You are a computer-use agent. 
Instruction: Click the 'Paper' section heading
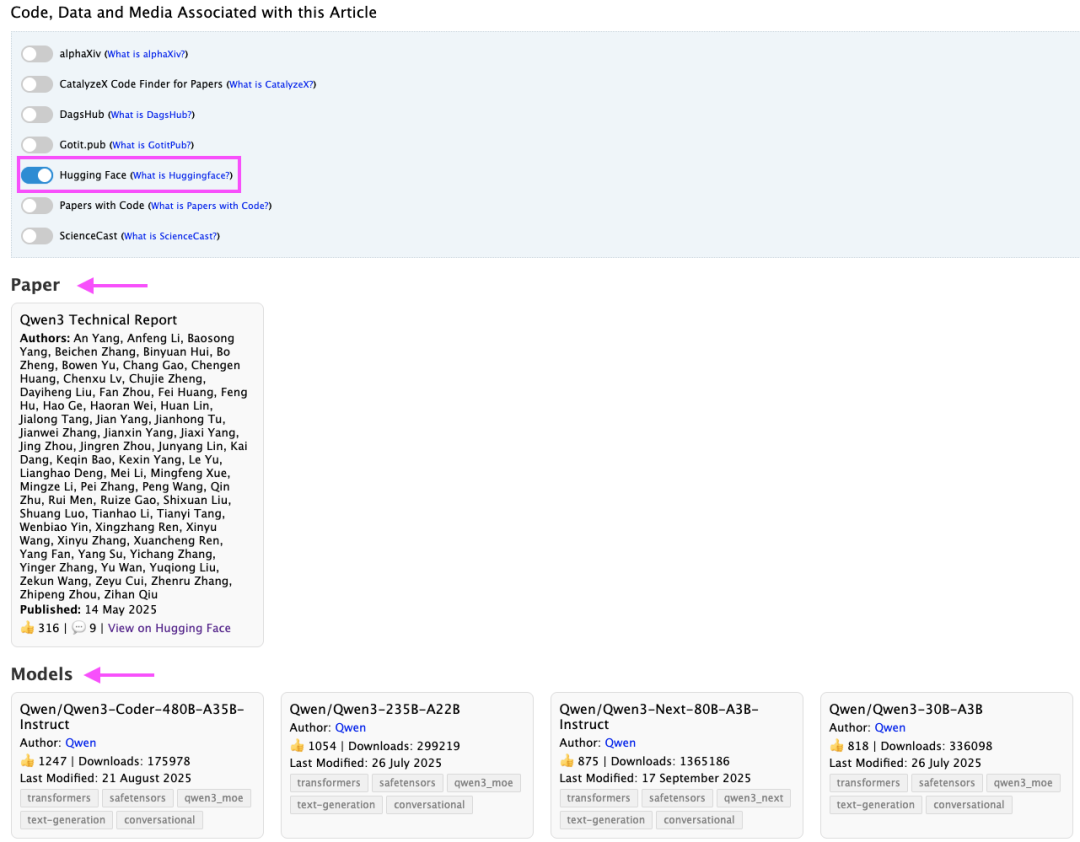pyautogui.click(x=35, y=285)
